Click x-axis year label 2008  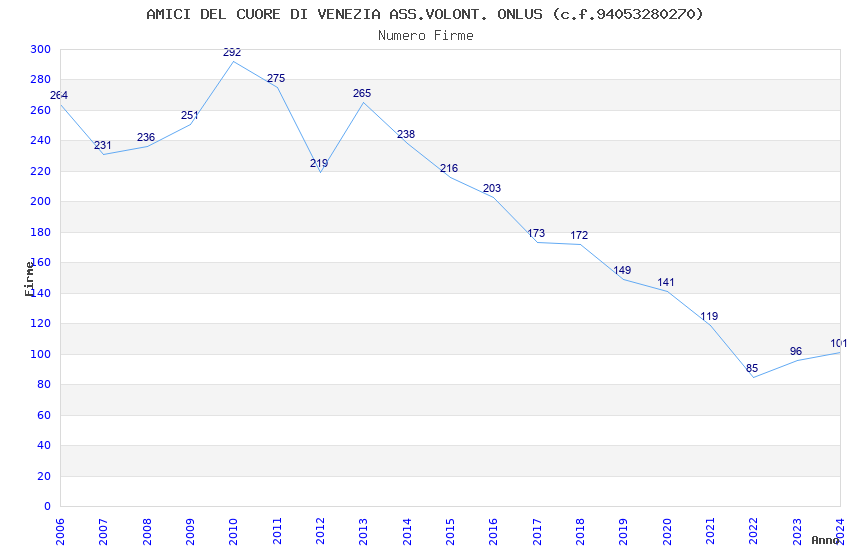pyautogui.click(x=146, y=532)
